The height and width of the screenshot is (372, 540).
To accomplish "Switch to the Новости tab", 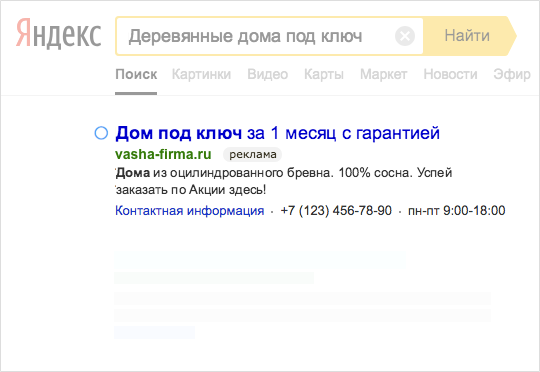I will 450,74.
